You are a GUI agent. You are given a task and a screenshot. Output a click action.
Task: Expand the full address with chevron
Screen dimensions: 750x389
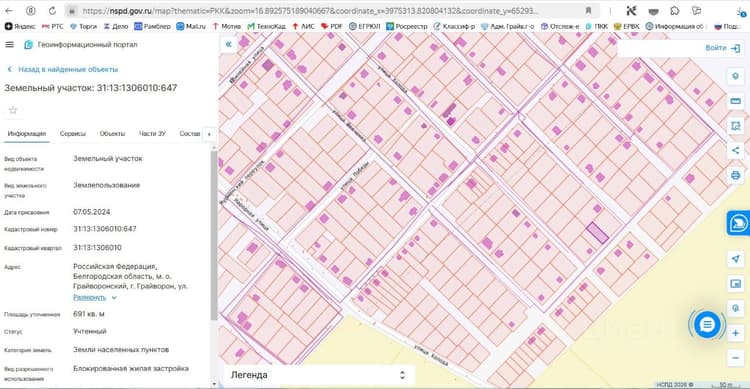[x=114, y=298]
